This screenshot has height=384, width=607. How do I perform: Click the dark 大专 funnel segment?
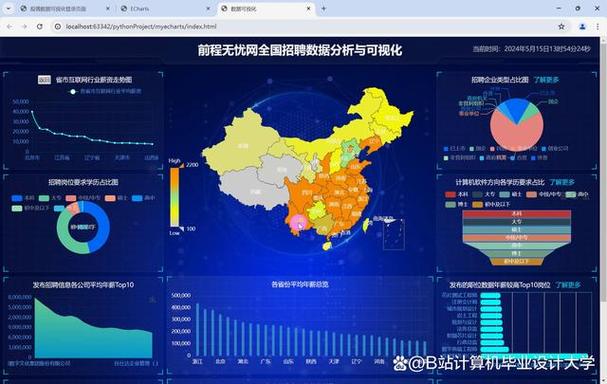coord(516,222)
